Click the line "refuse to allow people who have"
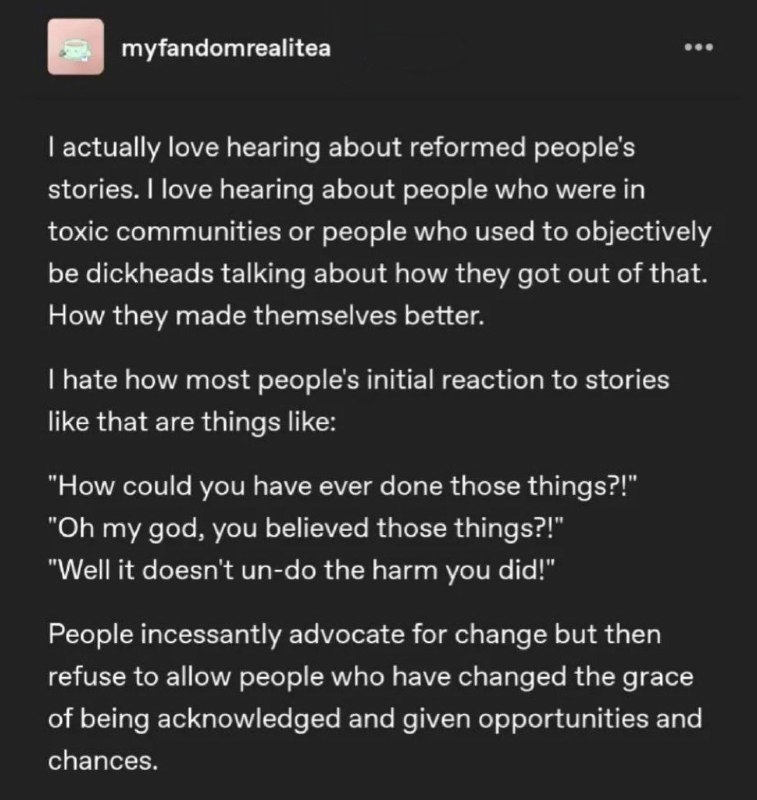This screenshot has height=800, width=757. click(370, 677)
